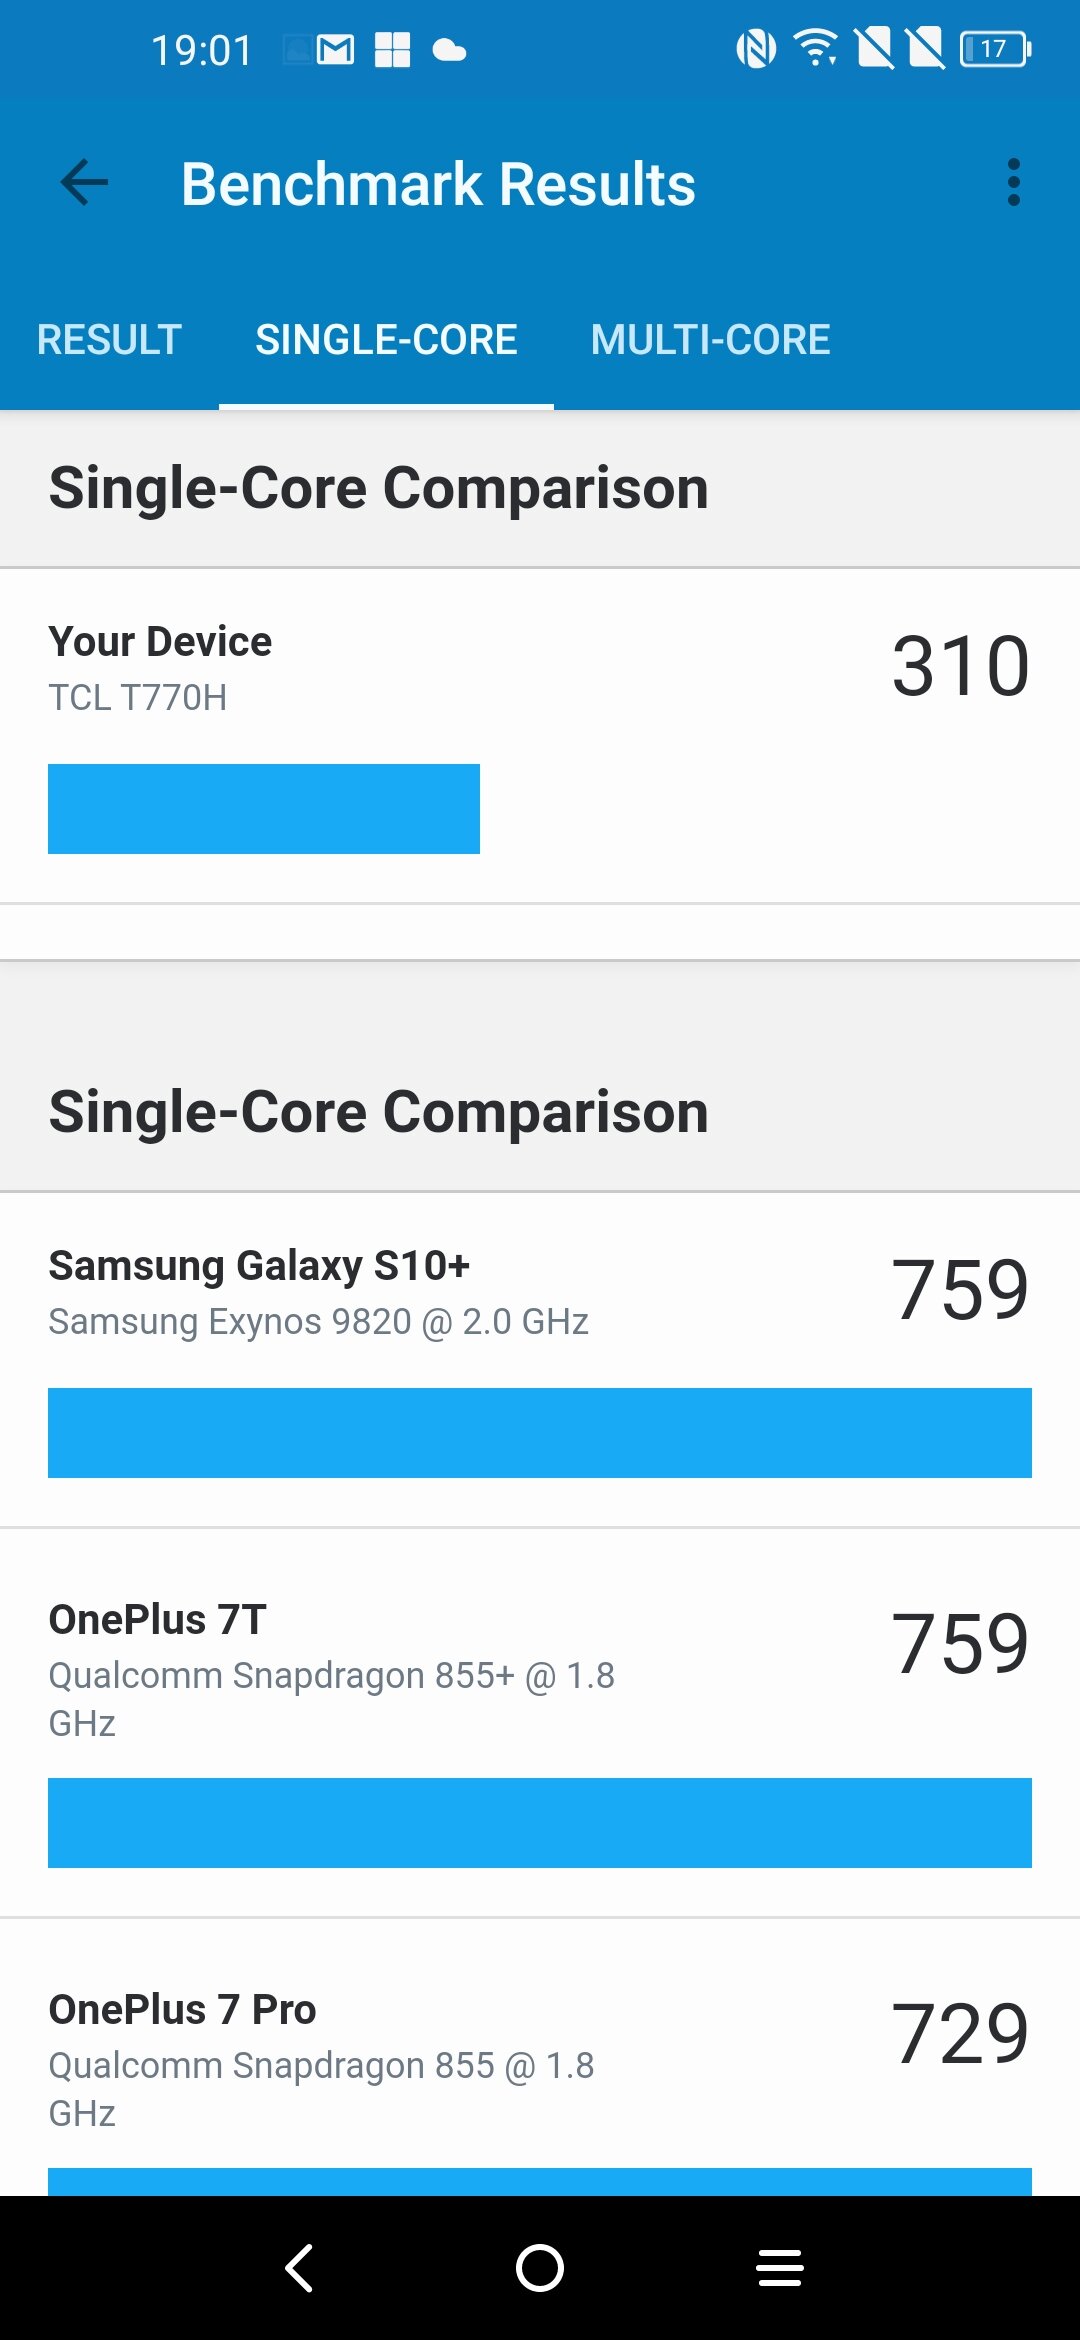
Task: Select the Samsung Galaxy S10+ entry
Action: tap(540, 1360)
